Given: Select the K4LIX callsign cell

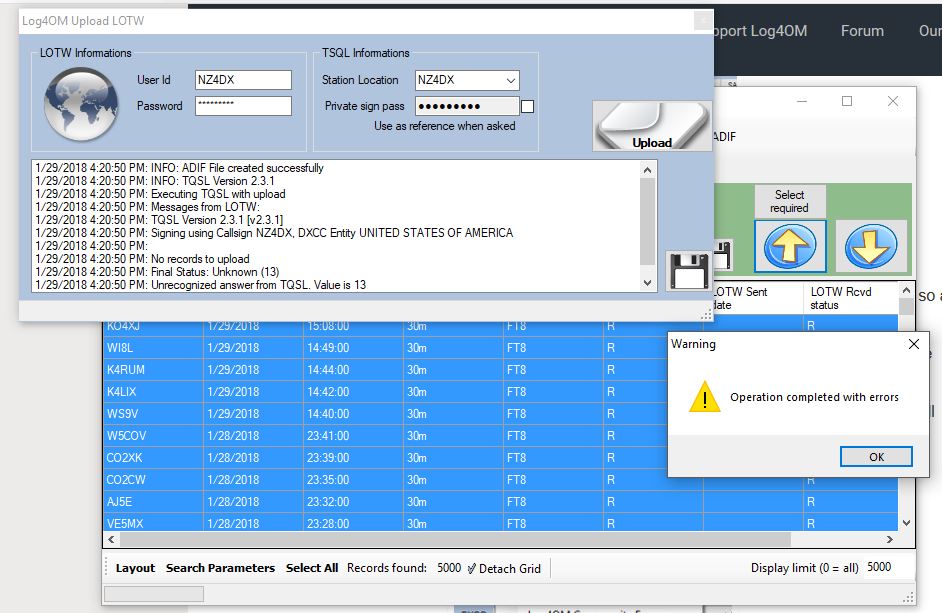Looking at the screenshot, I should click(x=153, y=392).
